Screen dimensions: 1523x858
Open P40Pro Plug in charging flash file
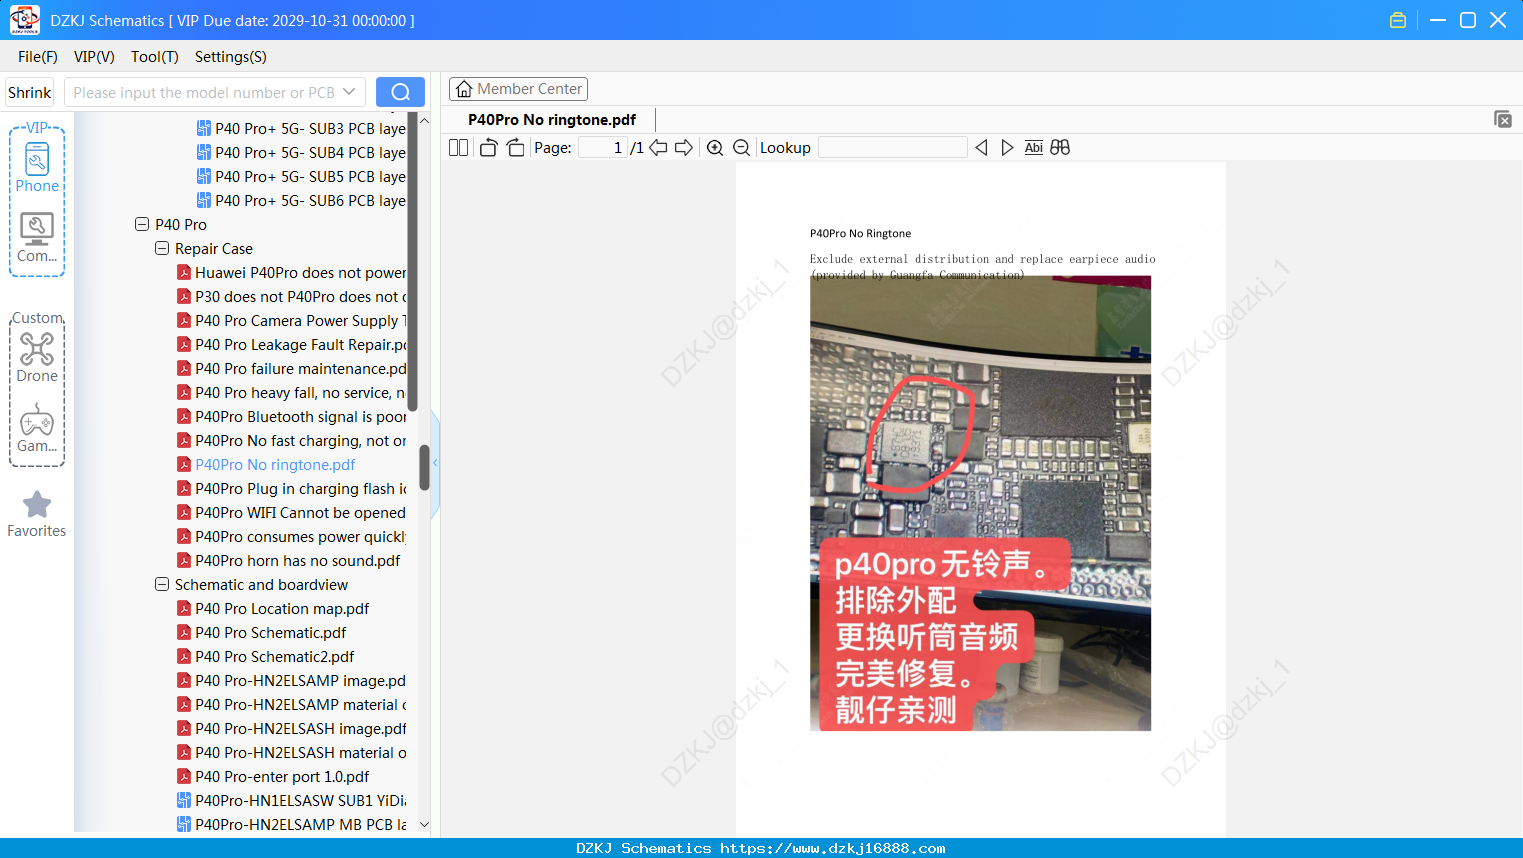(x=300, y=488)
